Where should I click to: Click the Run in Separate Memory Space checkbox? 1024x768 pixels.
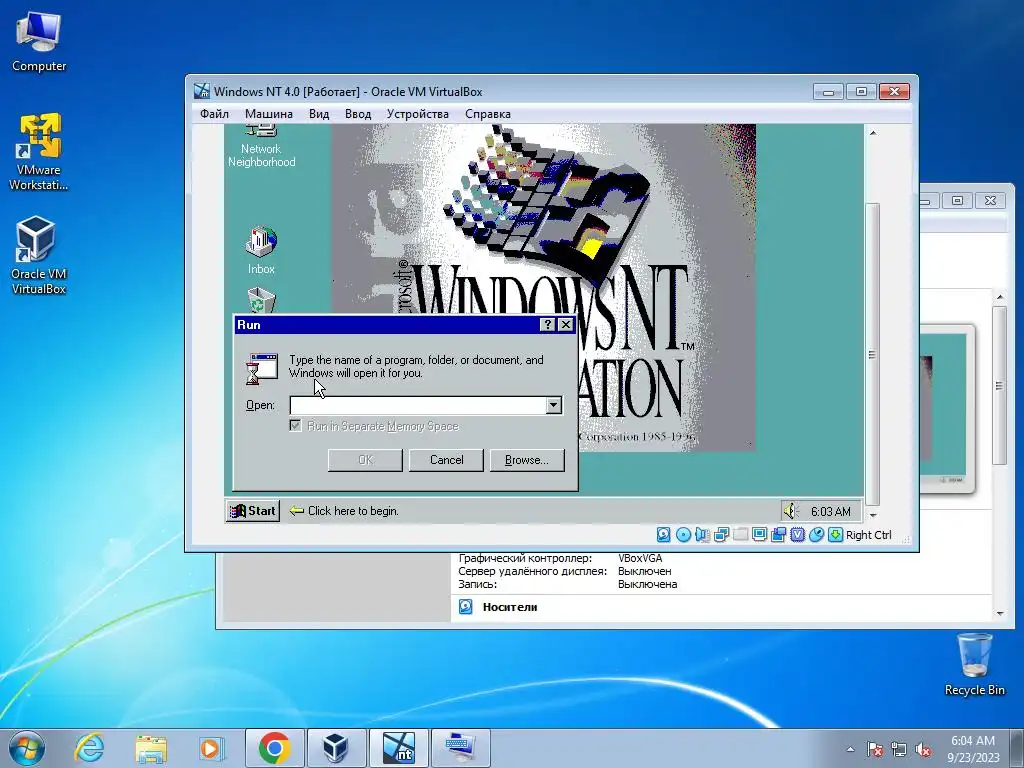[295, 426]
